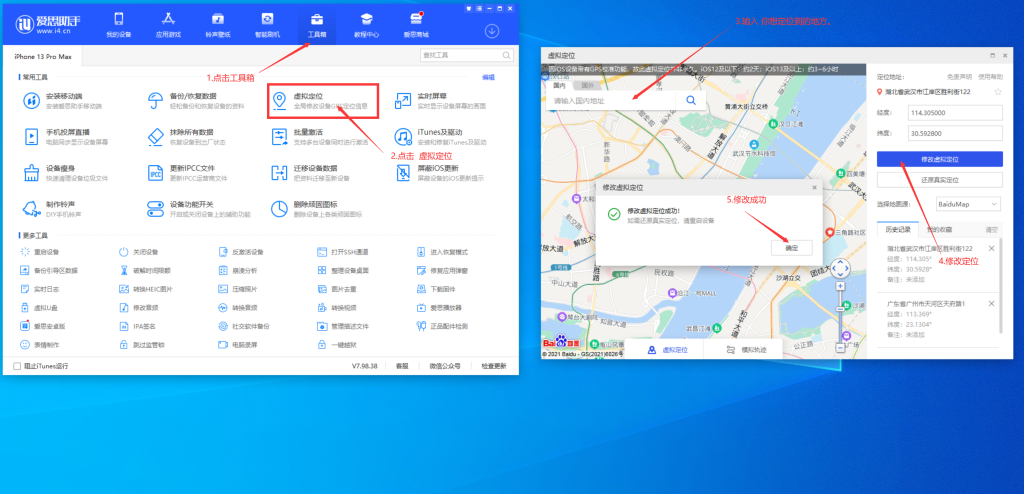Select 工具箱 toolbox tab
The image size is (1024, 494).
317,24
